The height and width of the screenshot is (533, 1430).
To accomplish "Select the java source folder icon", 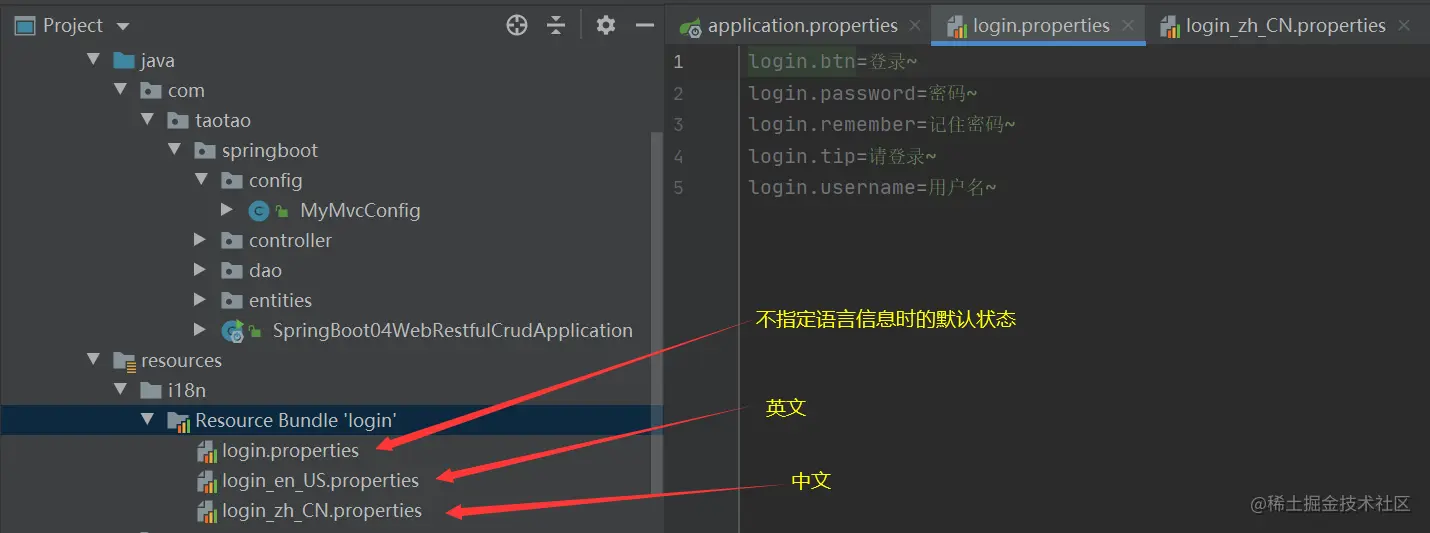I will [124, 61].
